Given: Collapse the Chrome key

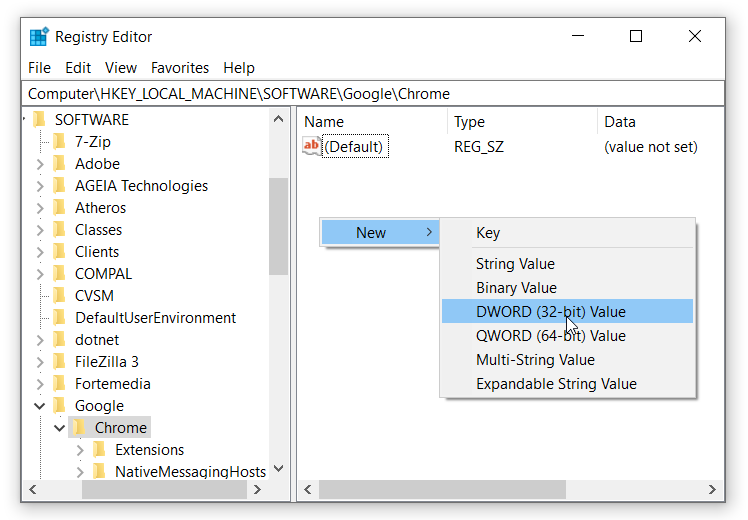Looking at the screenshot, I should coord(60,428).
